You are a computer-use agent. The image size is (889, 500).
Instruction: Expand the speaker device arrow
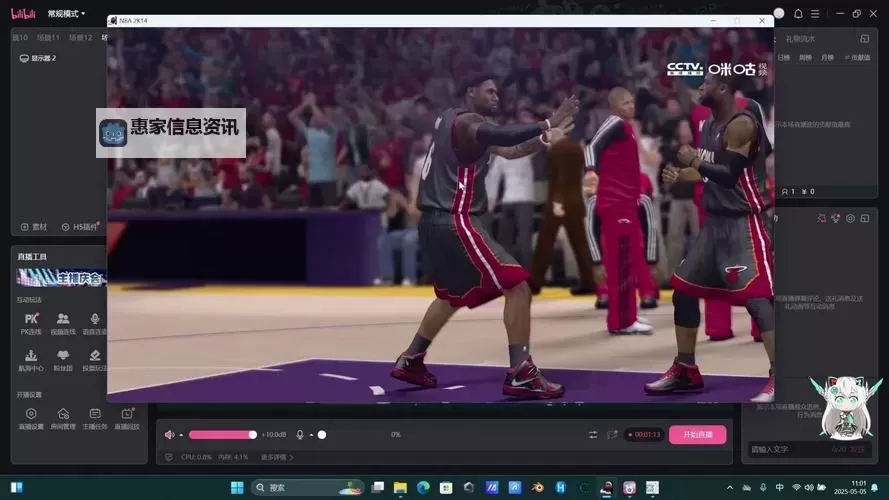click(x=181, y=435)
